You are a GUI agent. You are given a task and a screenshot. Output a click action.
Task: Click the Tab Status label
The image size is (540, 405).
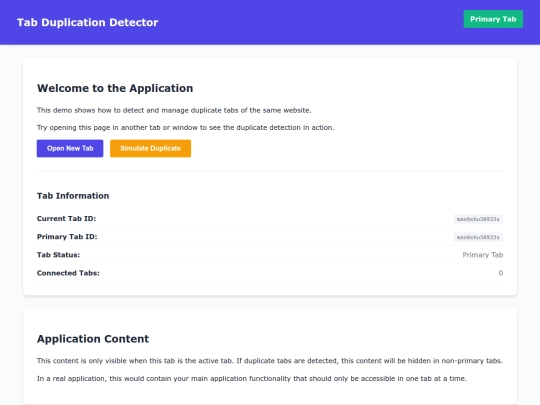[x=58, y=255]
